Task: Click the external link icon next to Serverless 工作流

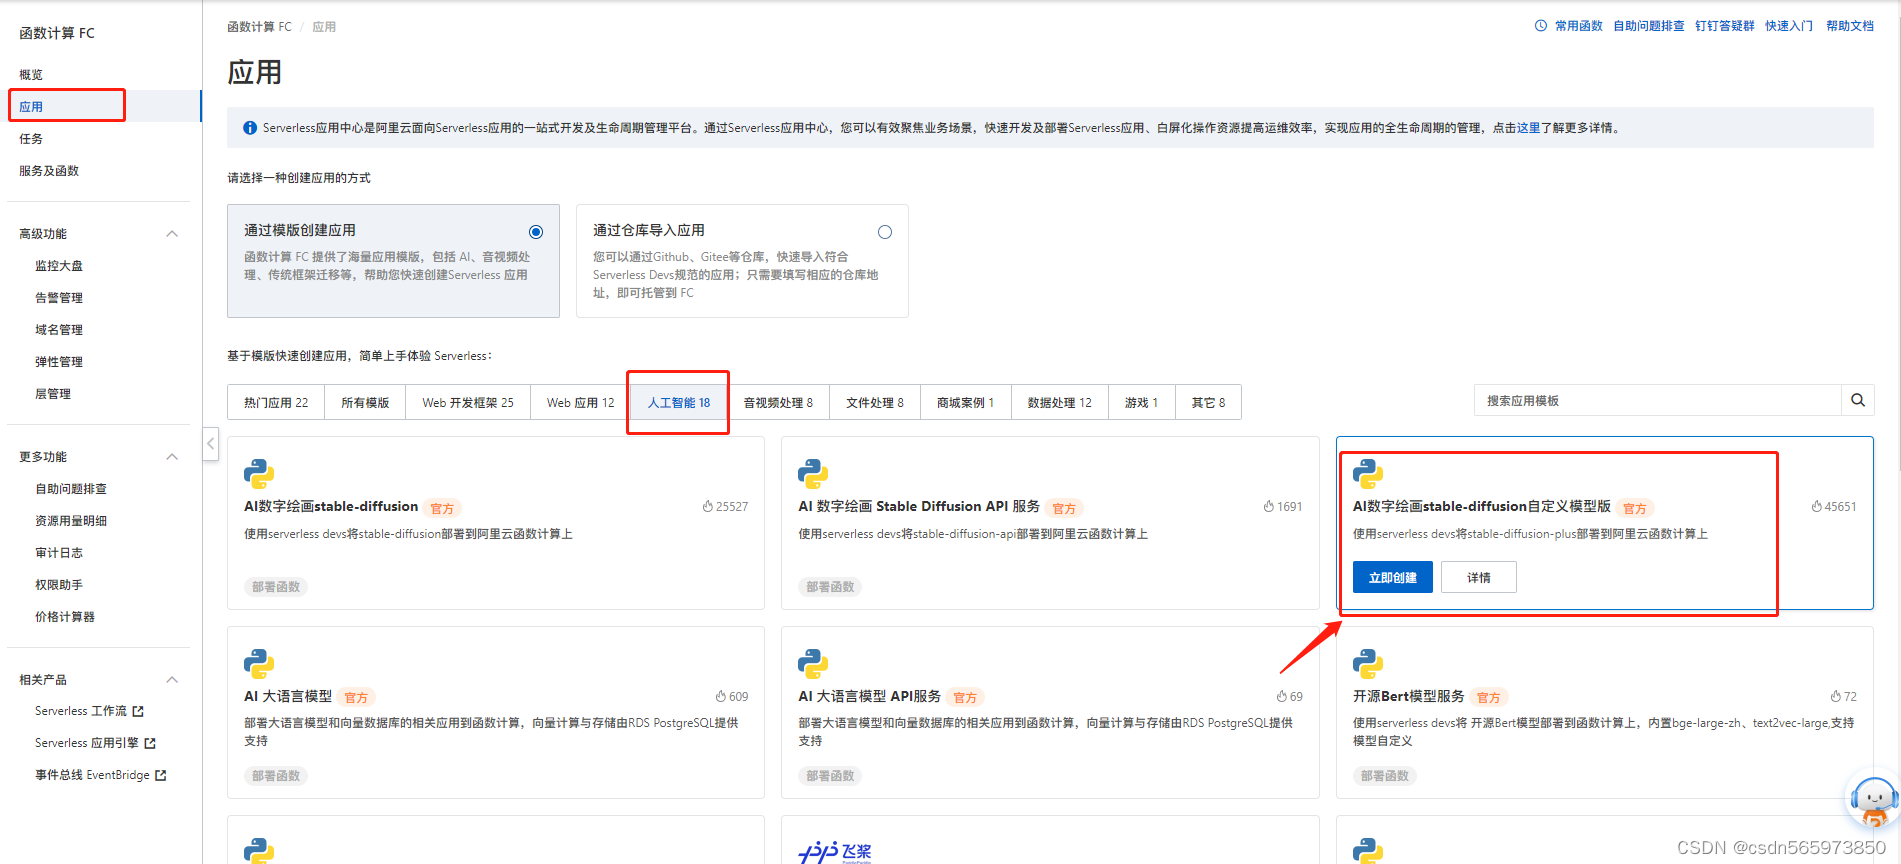Action: click(138, 711)
